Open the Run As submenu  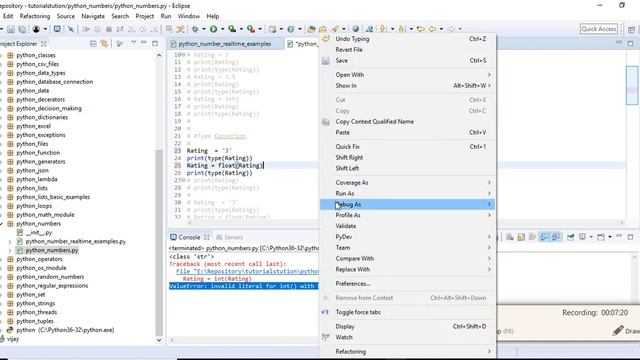click(x=407, y=193)
